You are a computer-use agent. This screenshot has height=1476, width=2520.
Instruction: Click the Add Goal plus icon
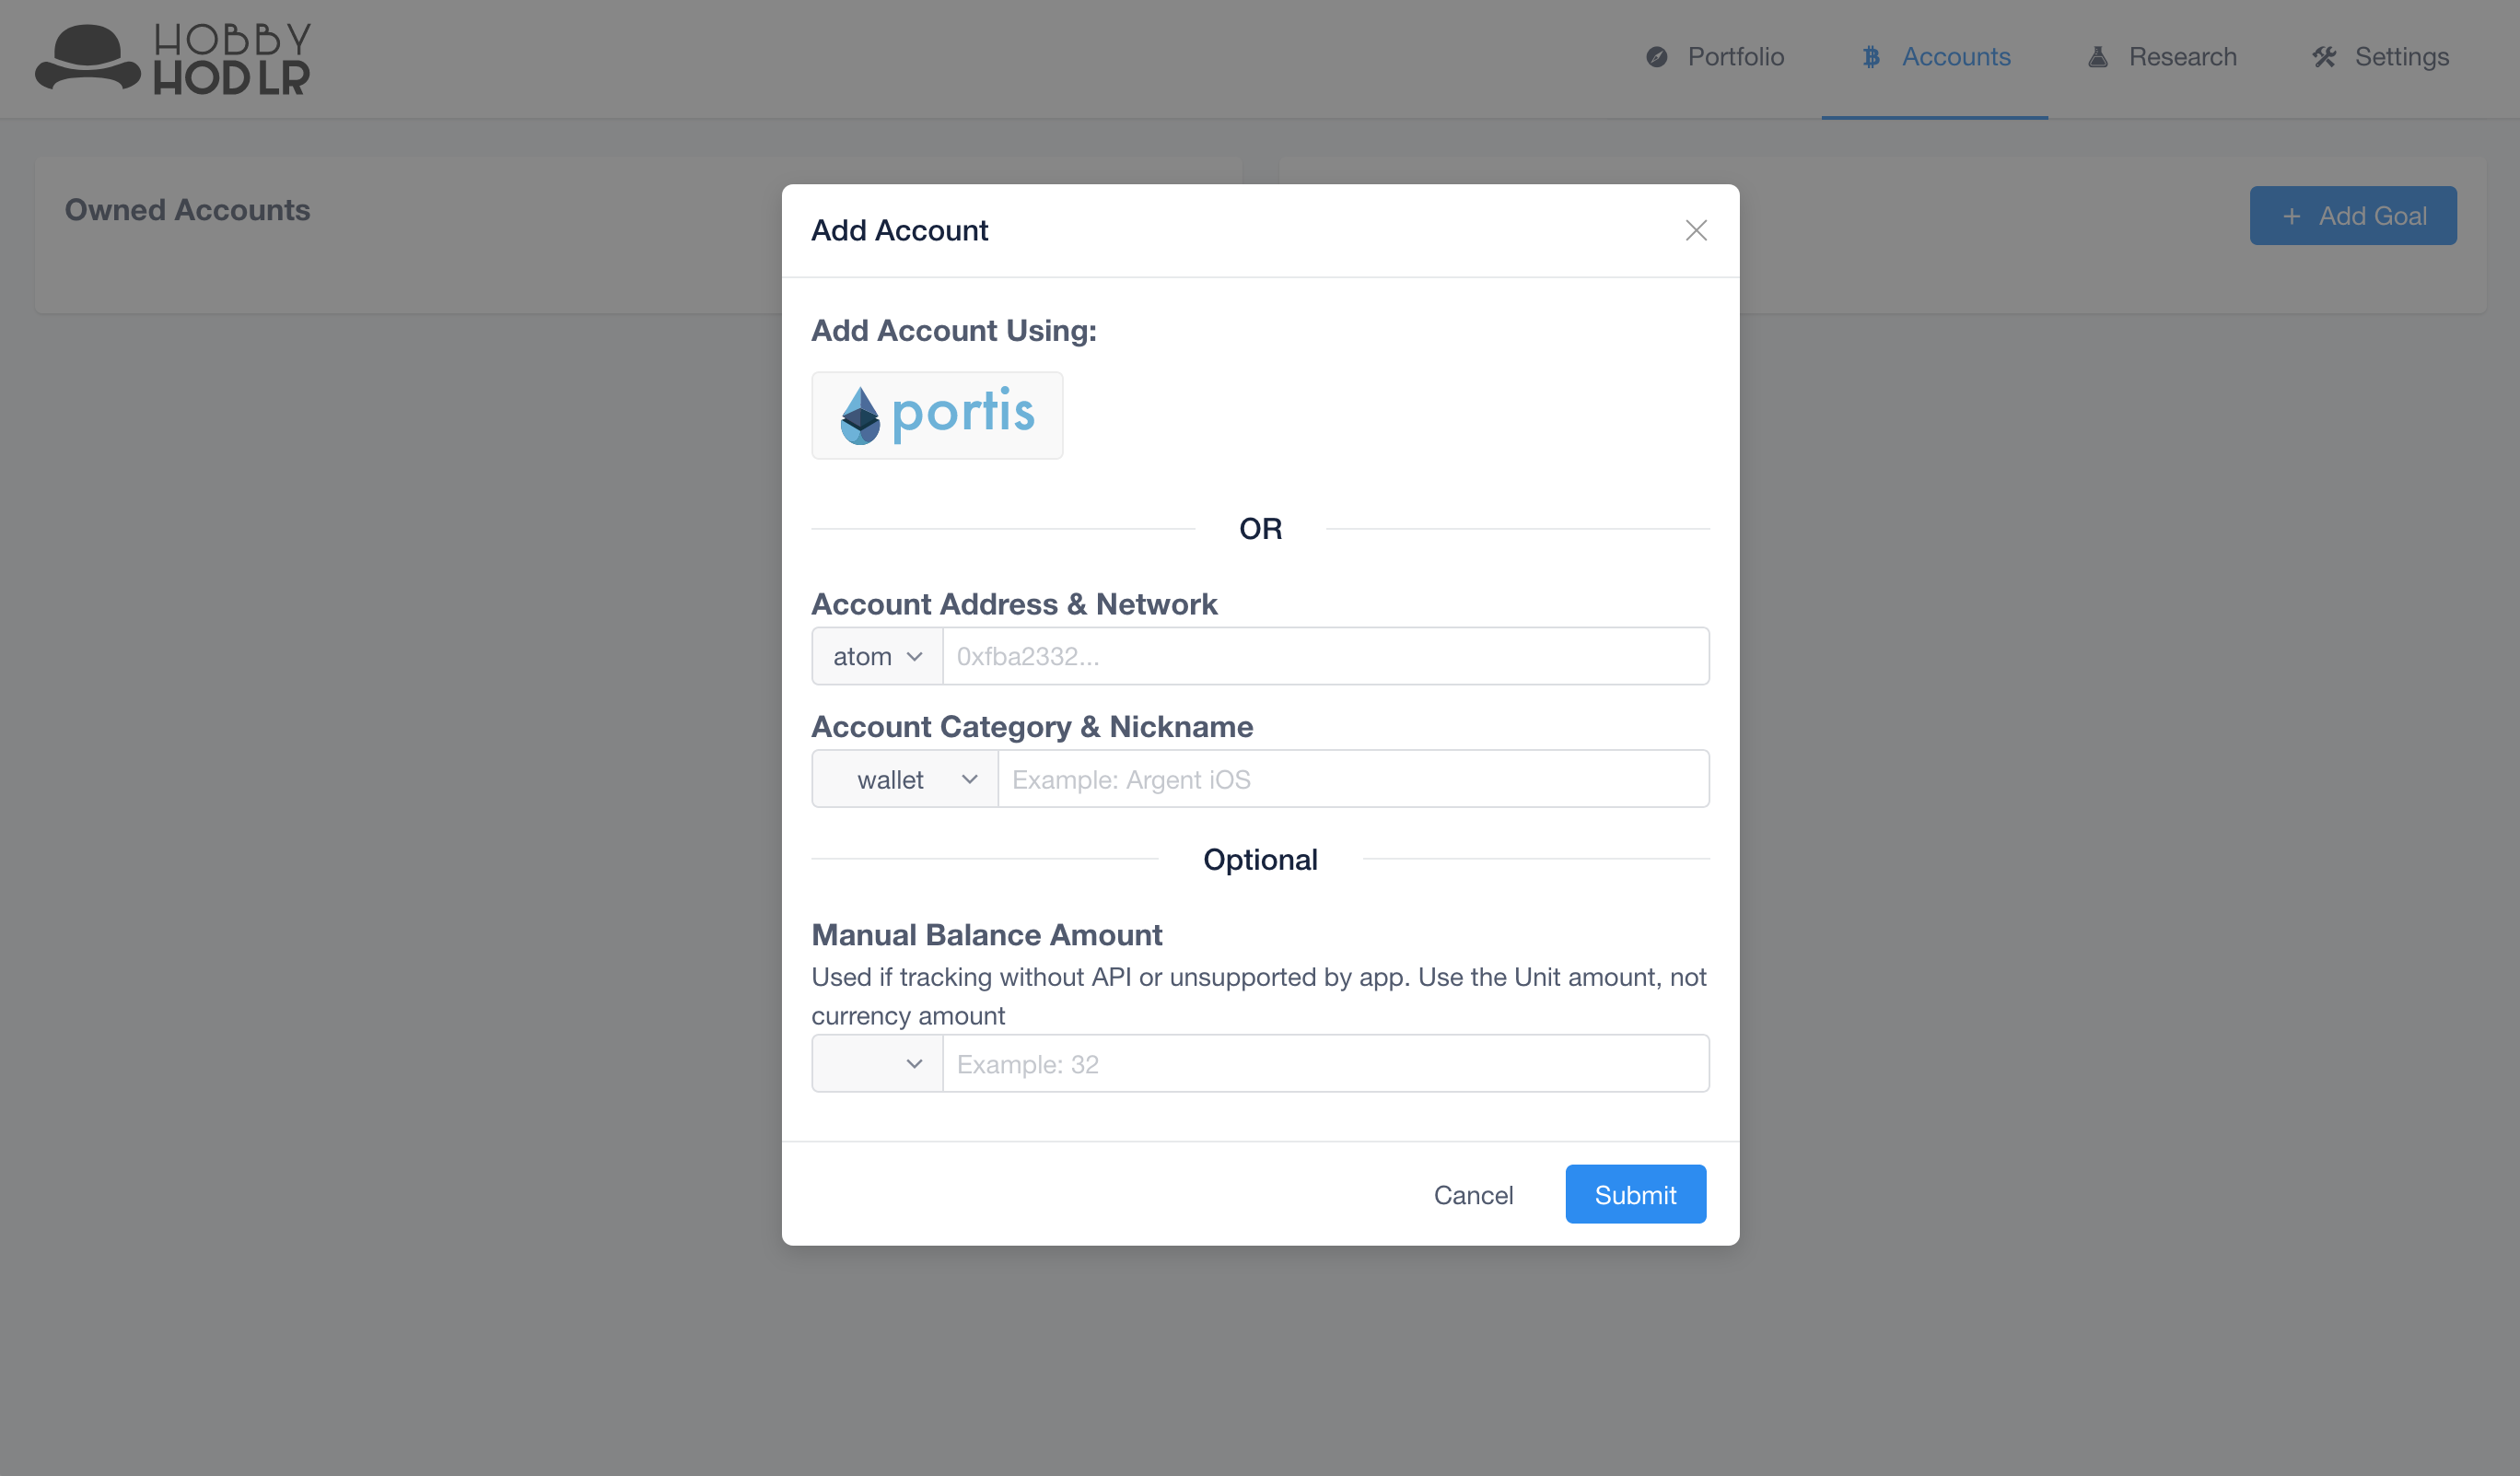click(2290, 217)
